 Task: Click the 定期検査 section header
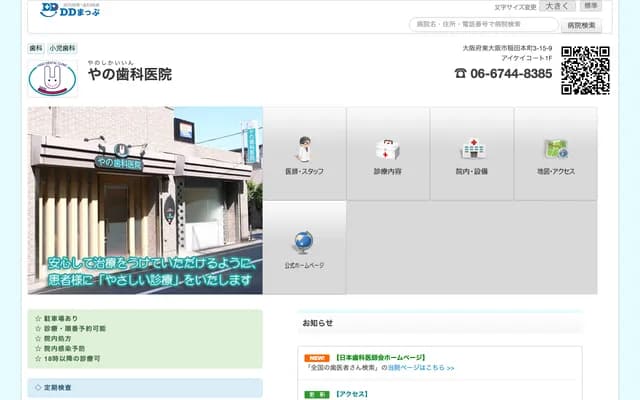click(145, 387)
